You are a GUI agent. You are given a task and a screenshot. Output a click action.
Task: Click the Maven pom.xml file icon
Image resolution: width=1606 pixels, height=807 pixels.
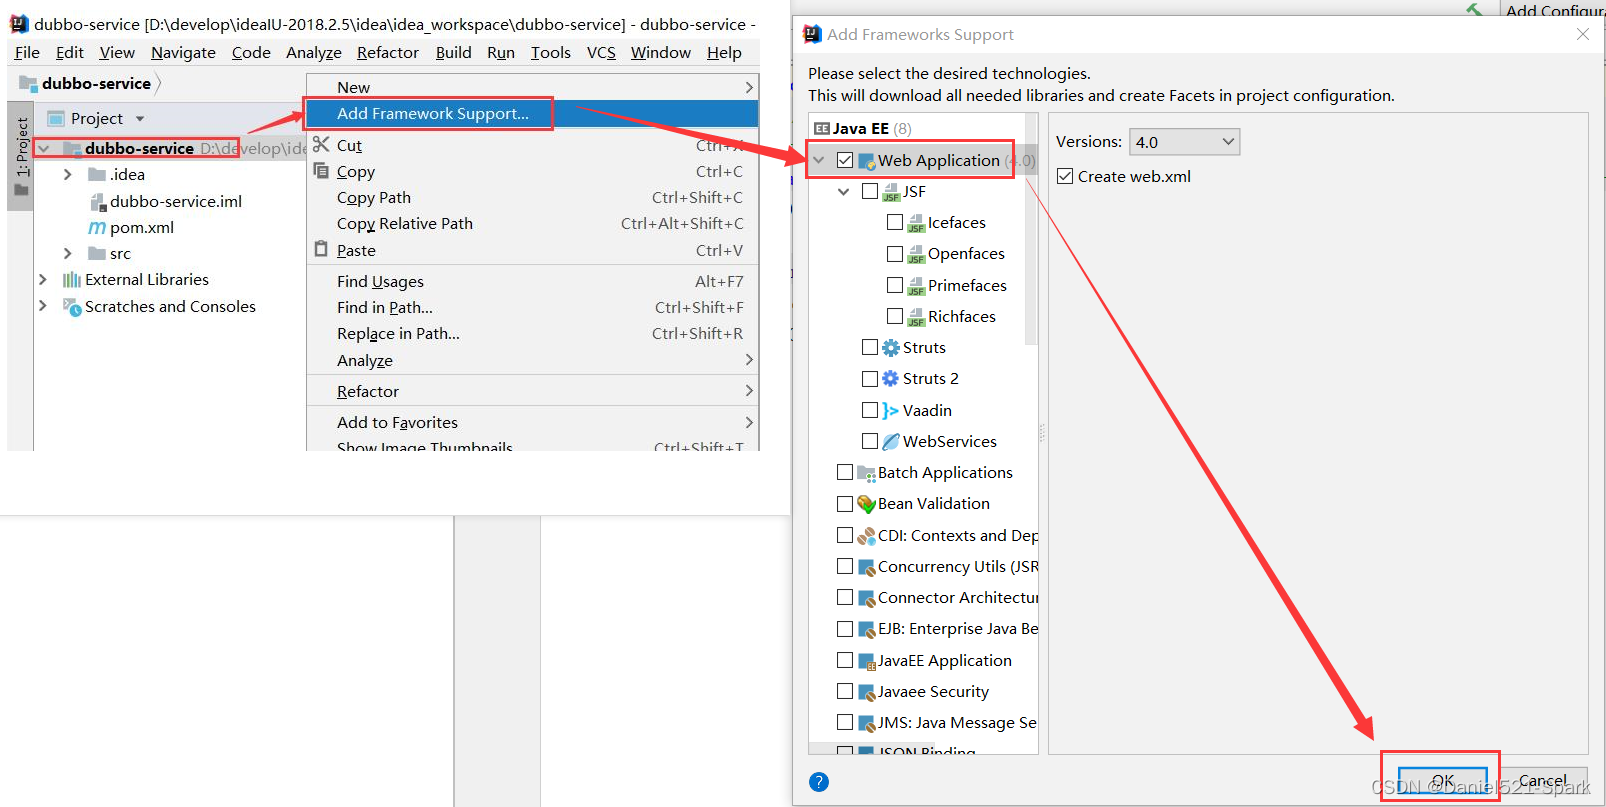97,227
